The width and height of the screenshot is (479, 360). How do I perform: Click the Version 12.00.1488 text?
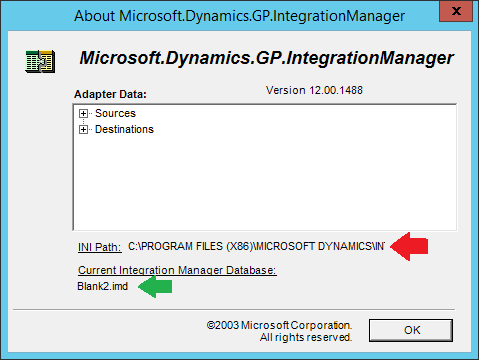[x=314, y=90]
